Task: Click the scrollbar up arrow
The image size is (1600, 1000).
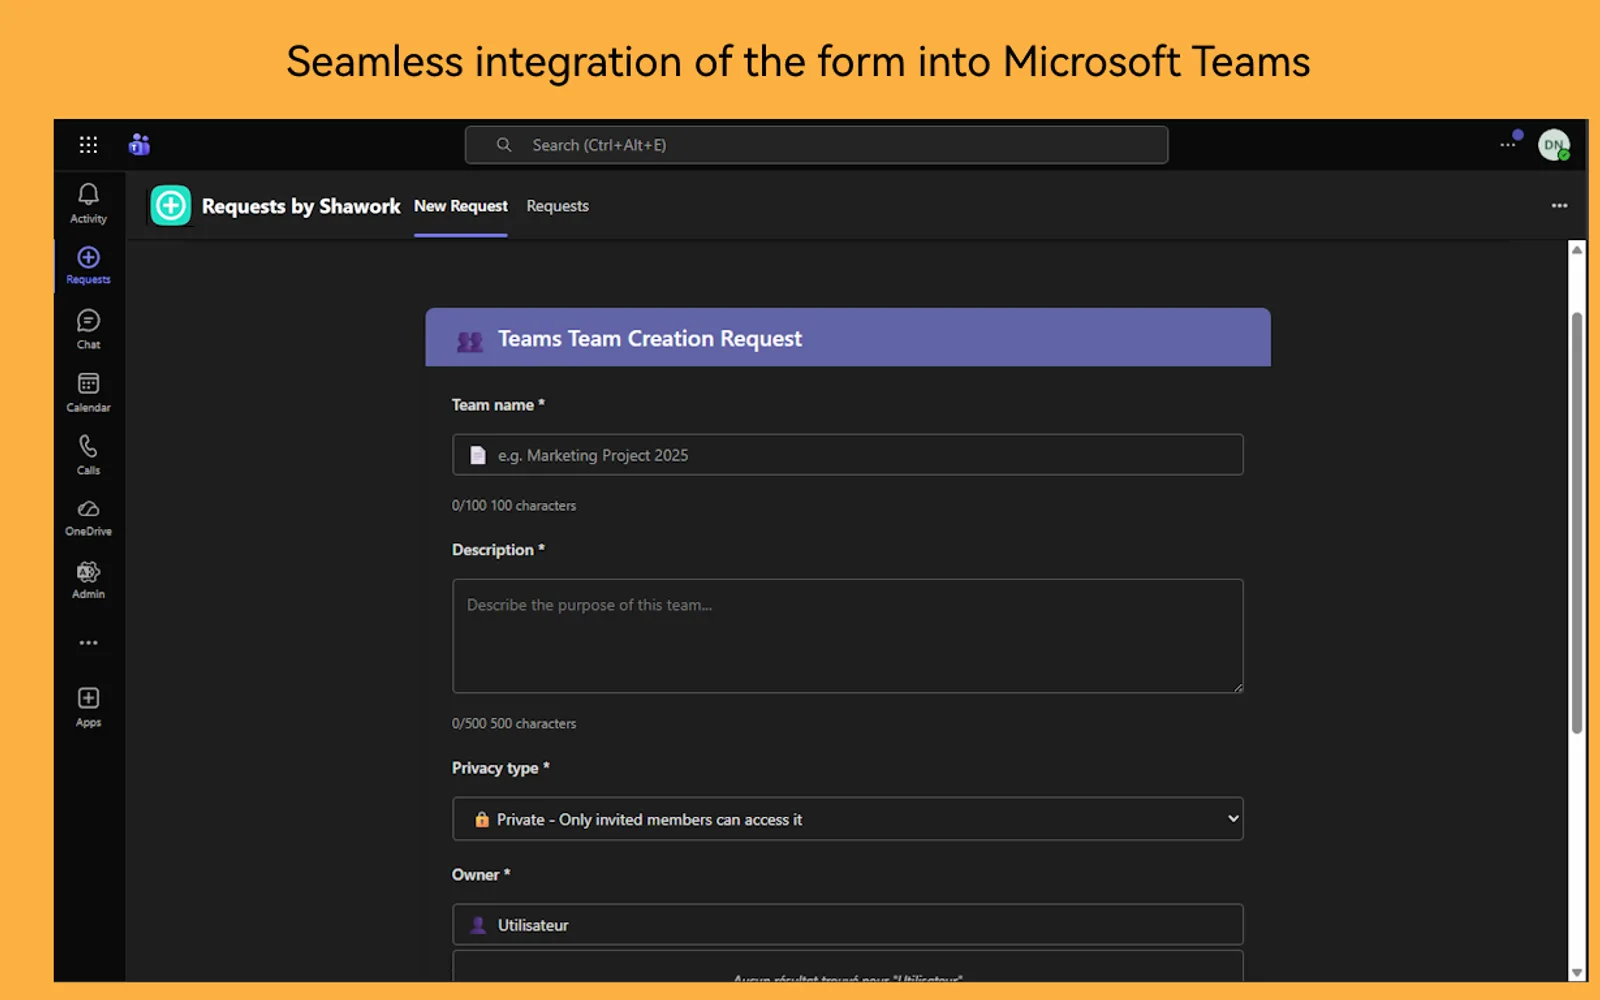Action: (1577, 250)
